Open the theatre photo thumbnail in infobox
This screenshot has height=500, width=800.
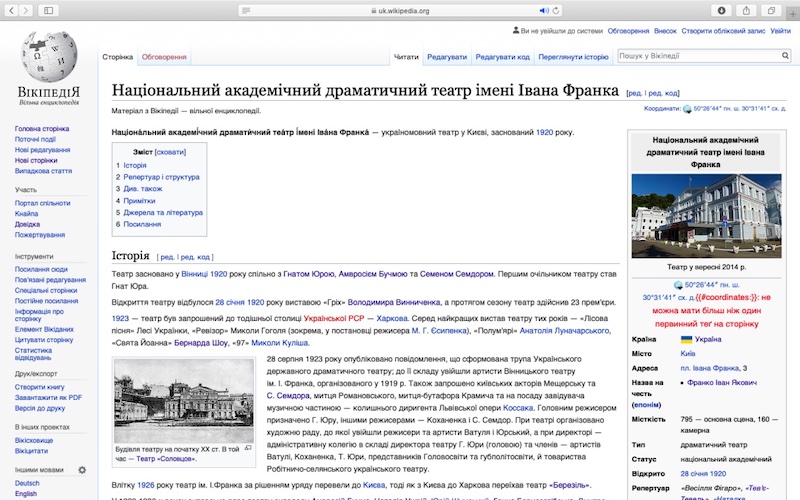(x=706, y=216)
